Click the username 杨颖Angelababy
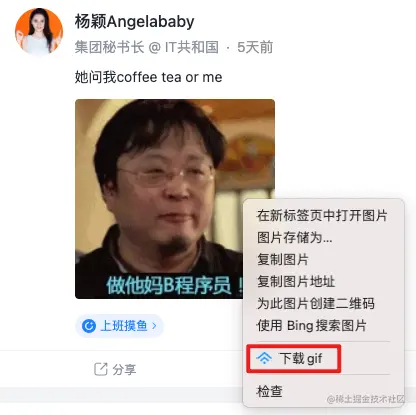This screenshot has width=416, height=415. (x=134, y=22)
